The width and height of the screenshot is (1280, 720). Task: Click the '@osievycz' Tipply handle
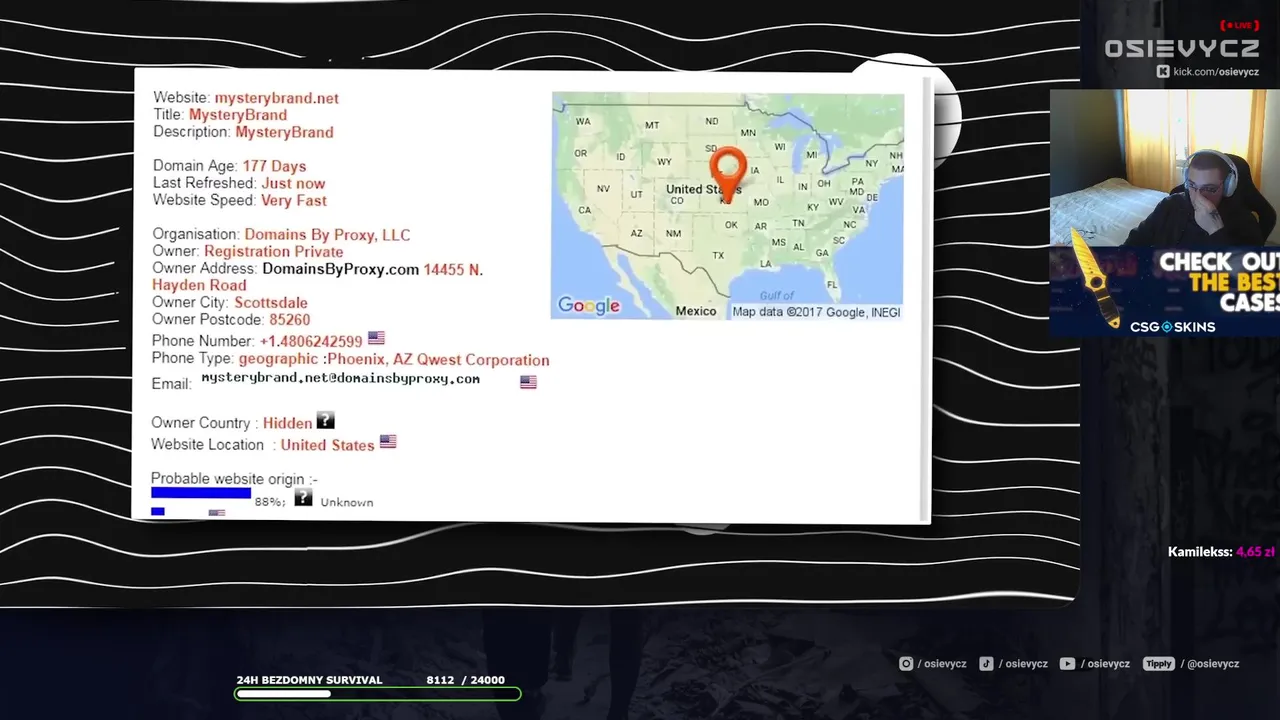pyautogui.click(x=1212, y=663)
